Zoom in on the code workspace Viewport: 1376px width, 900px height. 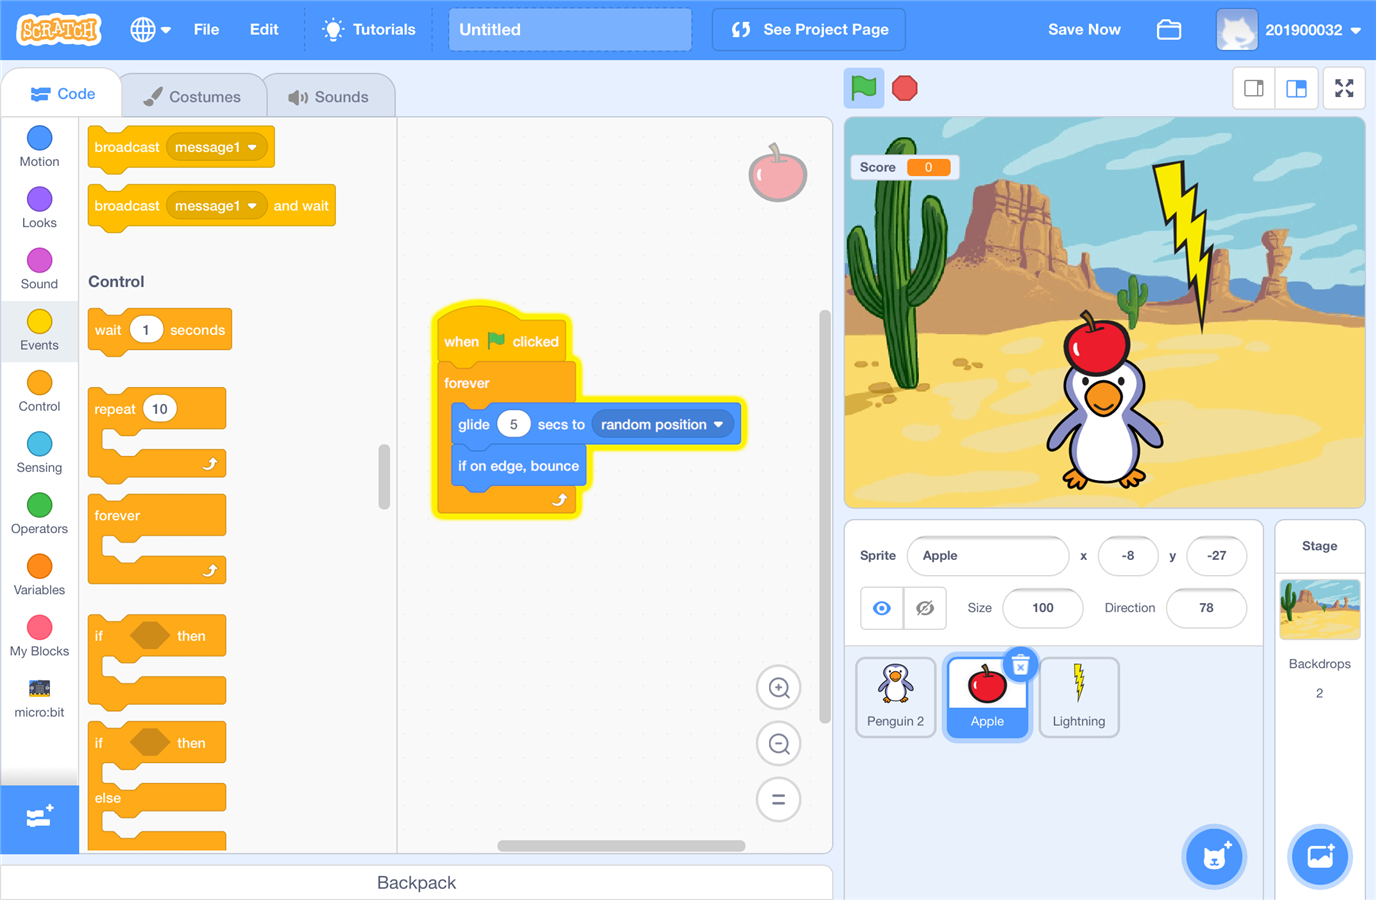779,688
